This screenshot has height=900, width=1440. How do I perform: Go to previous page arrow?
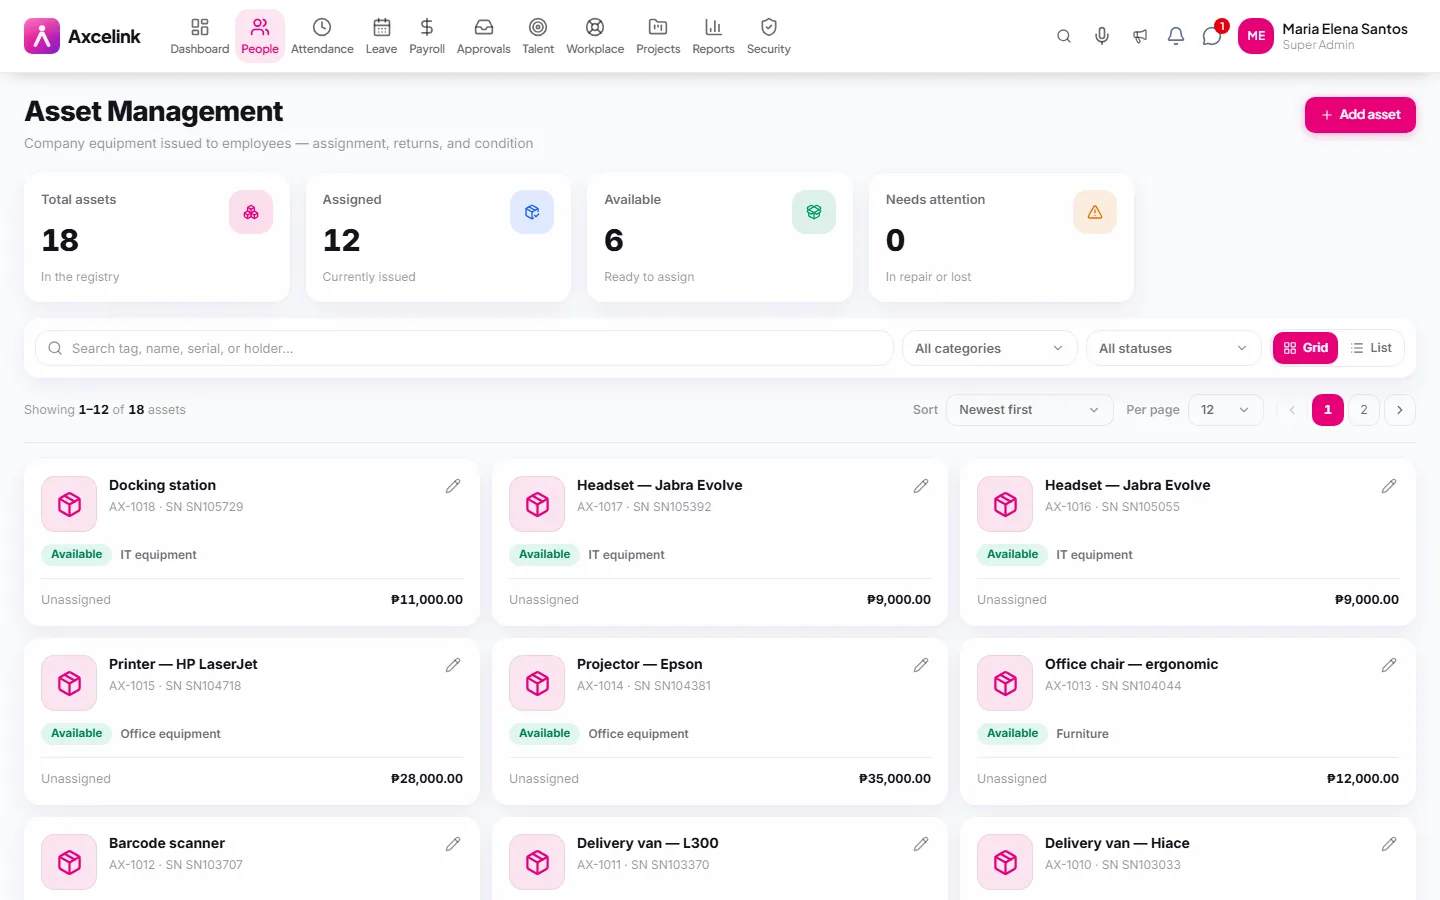coord(1292,410)
